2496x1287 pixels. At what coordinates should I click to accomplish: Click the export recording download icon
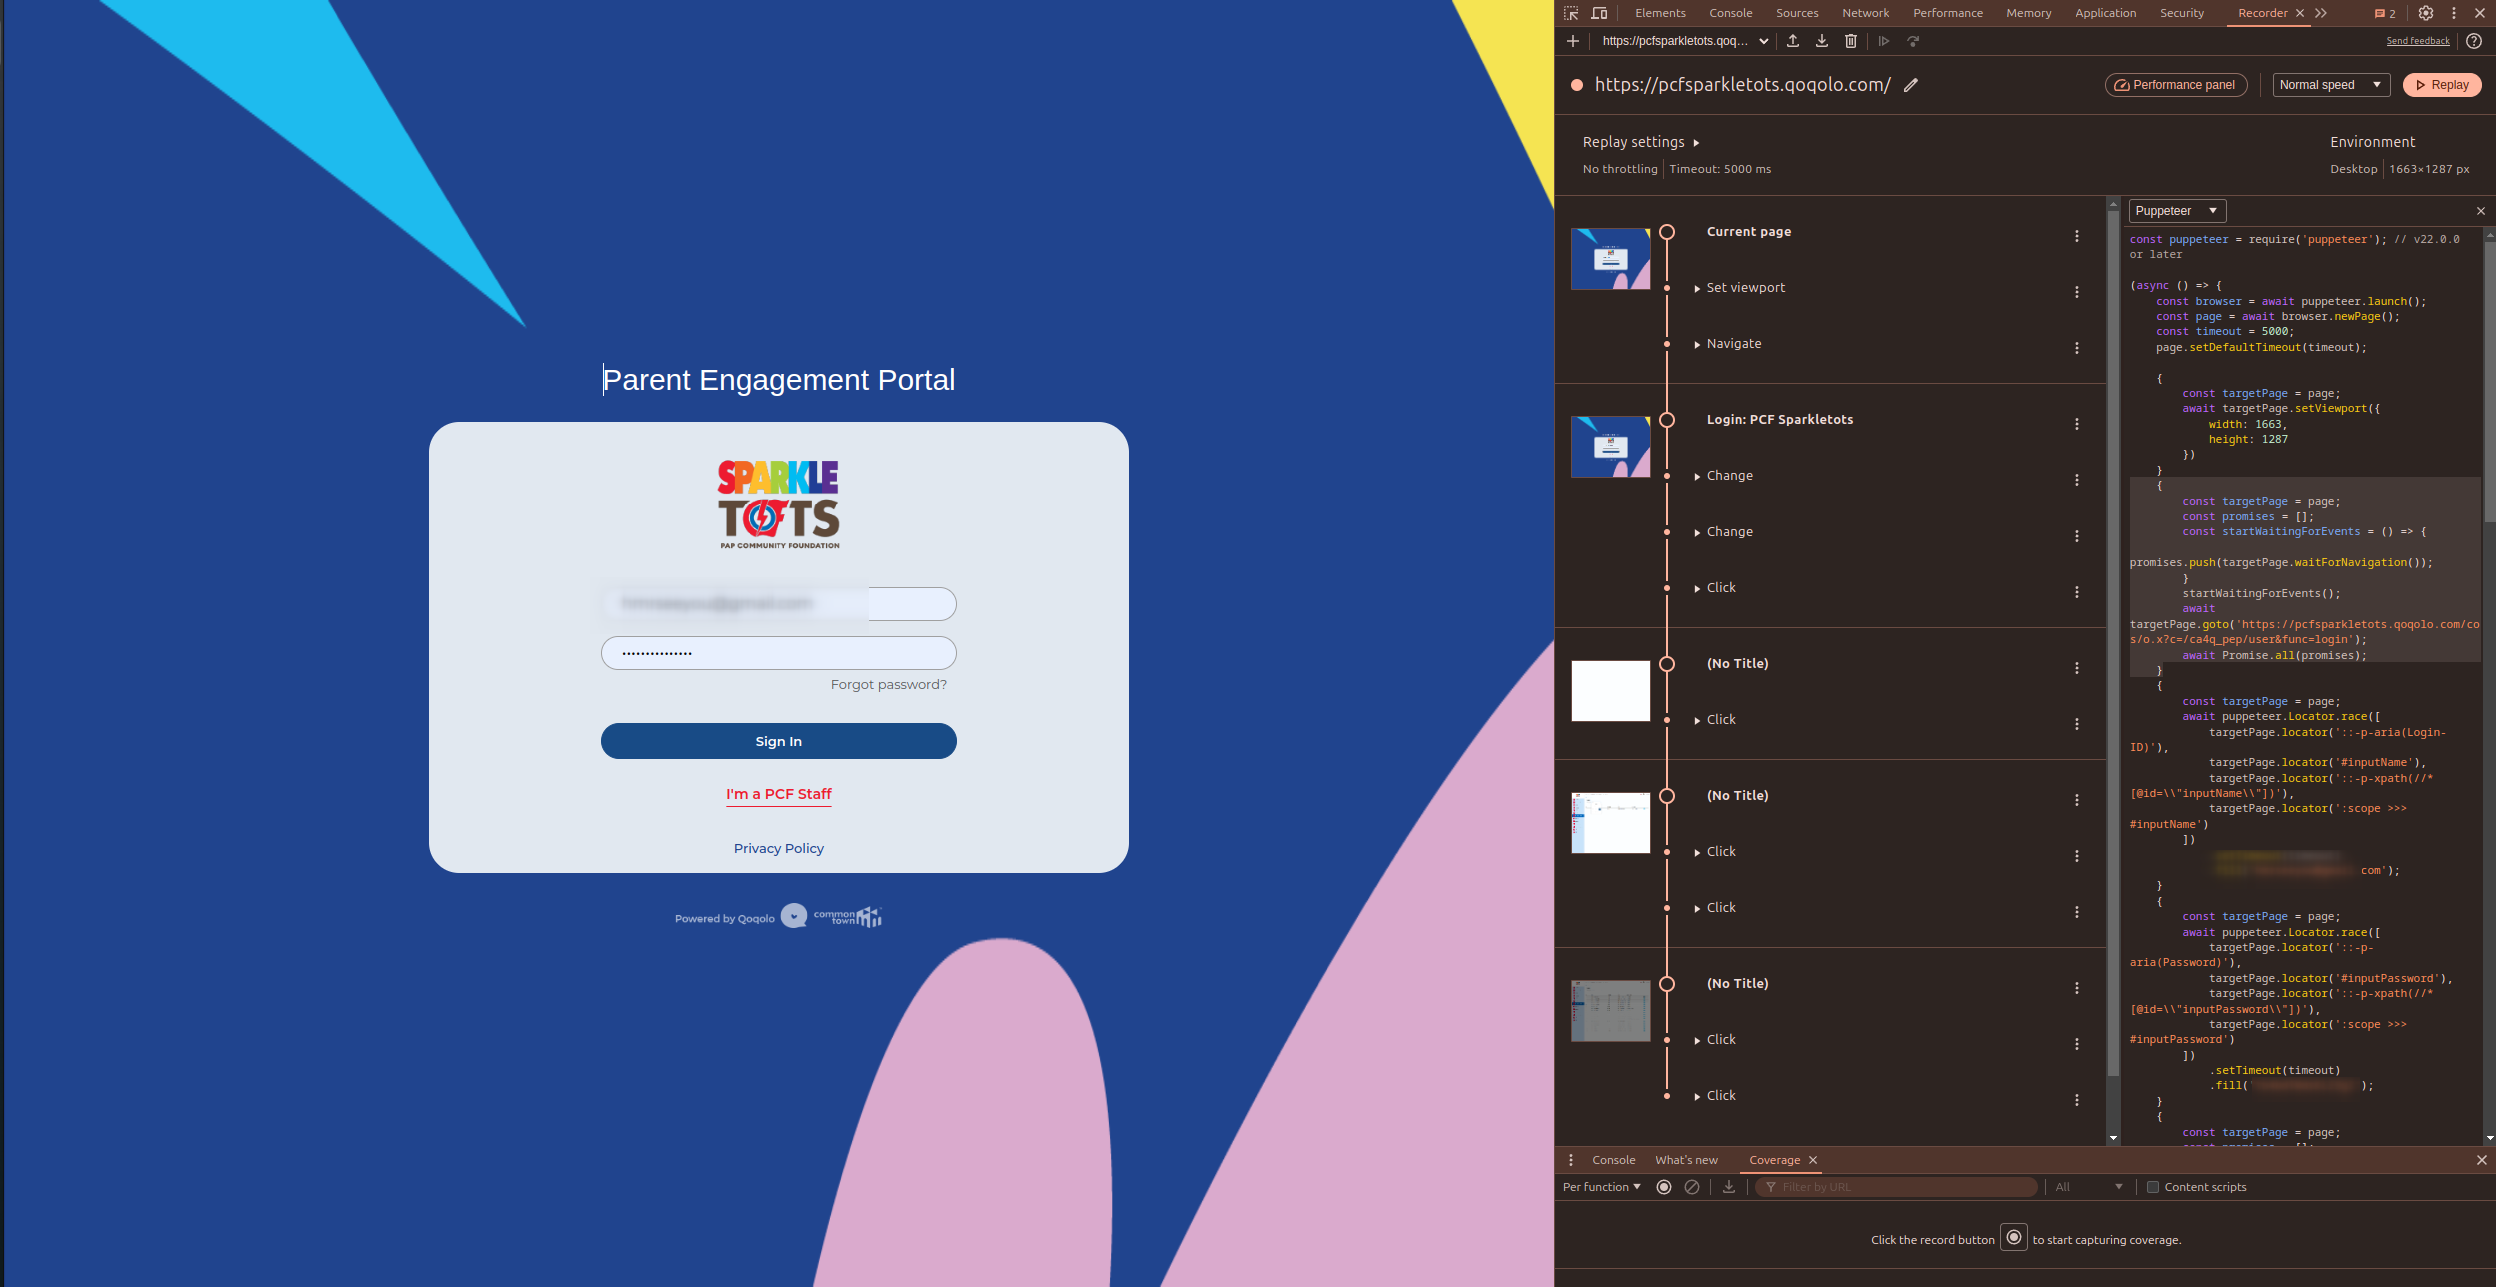pyautogui.click(x=1822, y=41)
